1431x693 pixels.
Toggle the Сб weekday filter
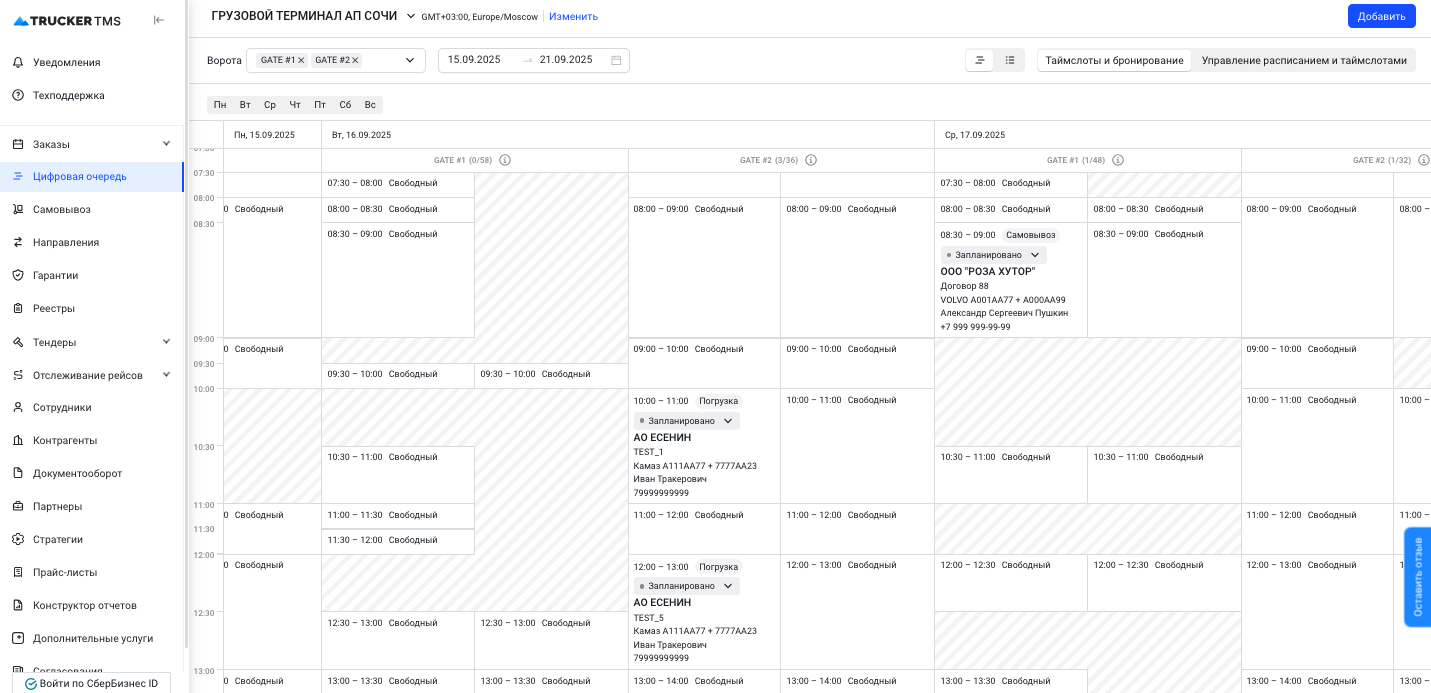(x=345, y=105)
